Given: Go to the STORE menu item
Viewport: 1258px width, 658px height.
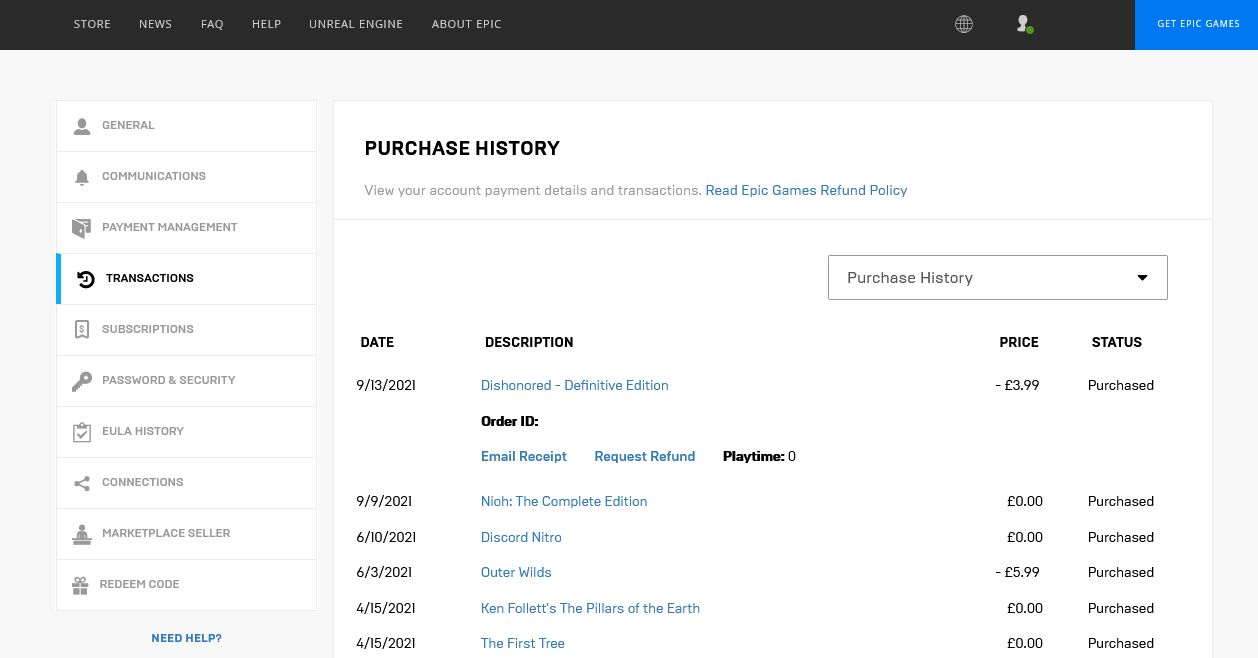Looking at the screenshot, I should (92, 24).
